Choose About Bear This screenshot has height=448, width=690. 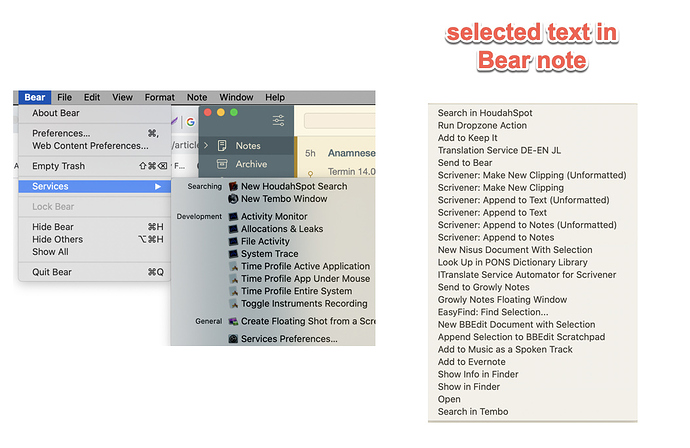pyautogui.click(x=95, y=113)
